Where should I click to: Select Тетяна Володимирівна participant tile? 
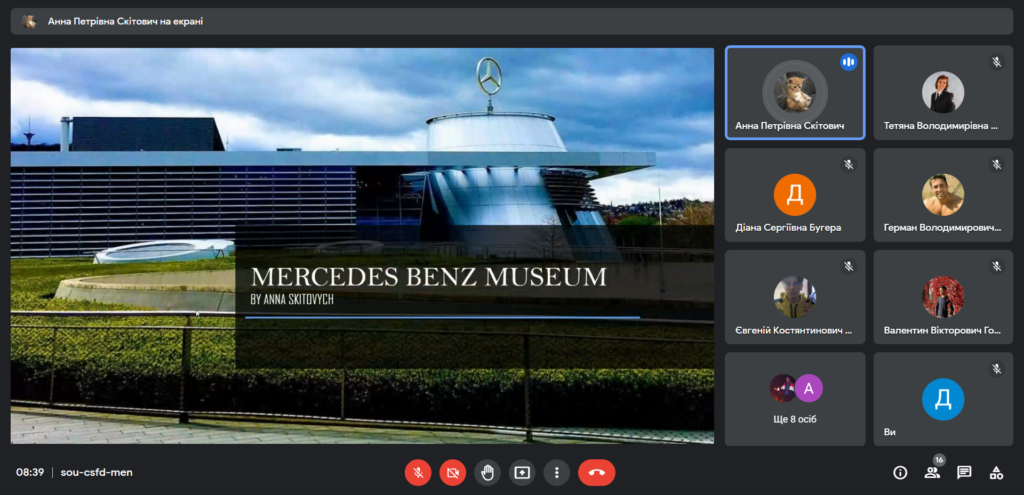point(943,93)
